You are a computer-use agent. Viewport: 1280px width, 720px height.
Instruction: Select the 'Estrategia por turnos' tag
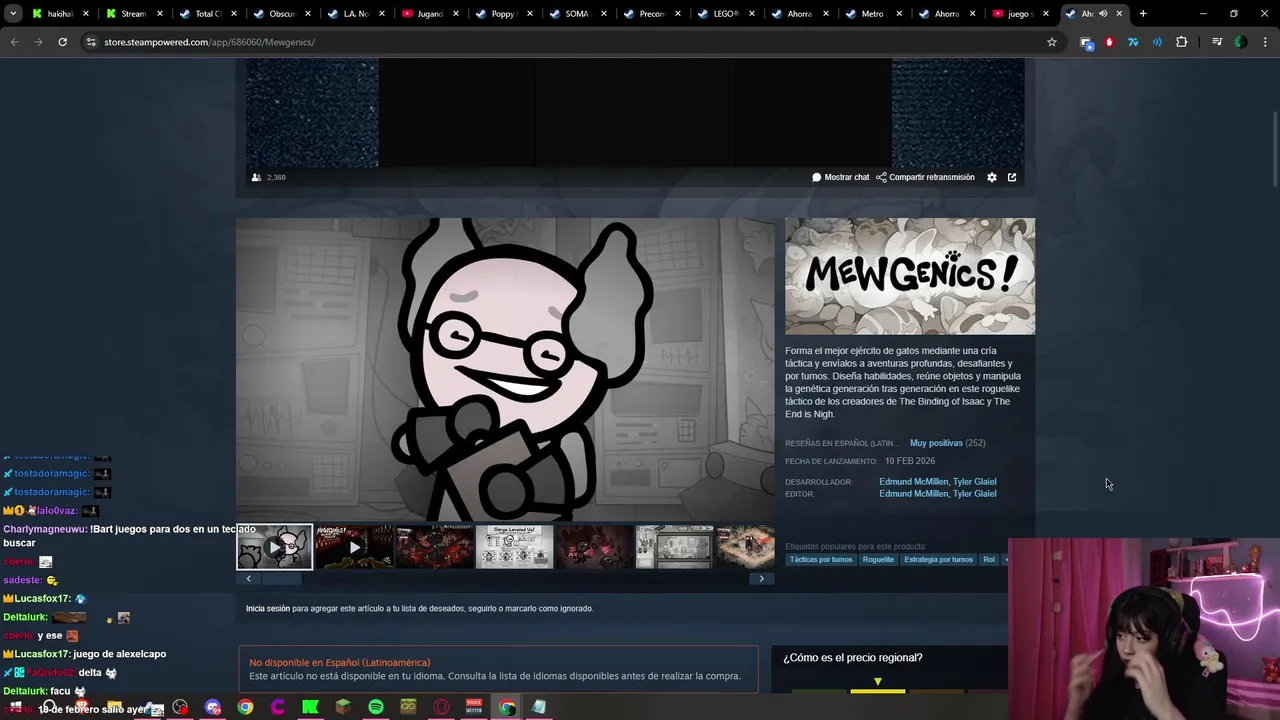click(938, 560)
